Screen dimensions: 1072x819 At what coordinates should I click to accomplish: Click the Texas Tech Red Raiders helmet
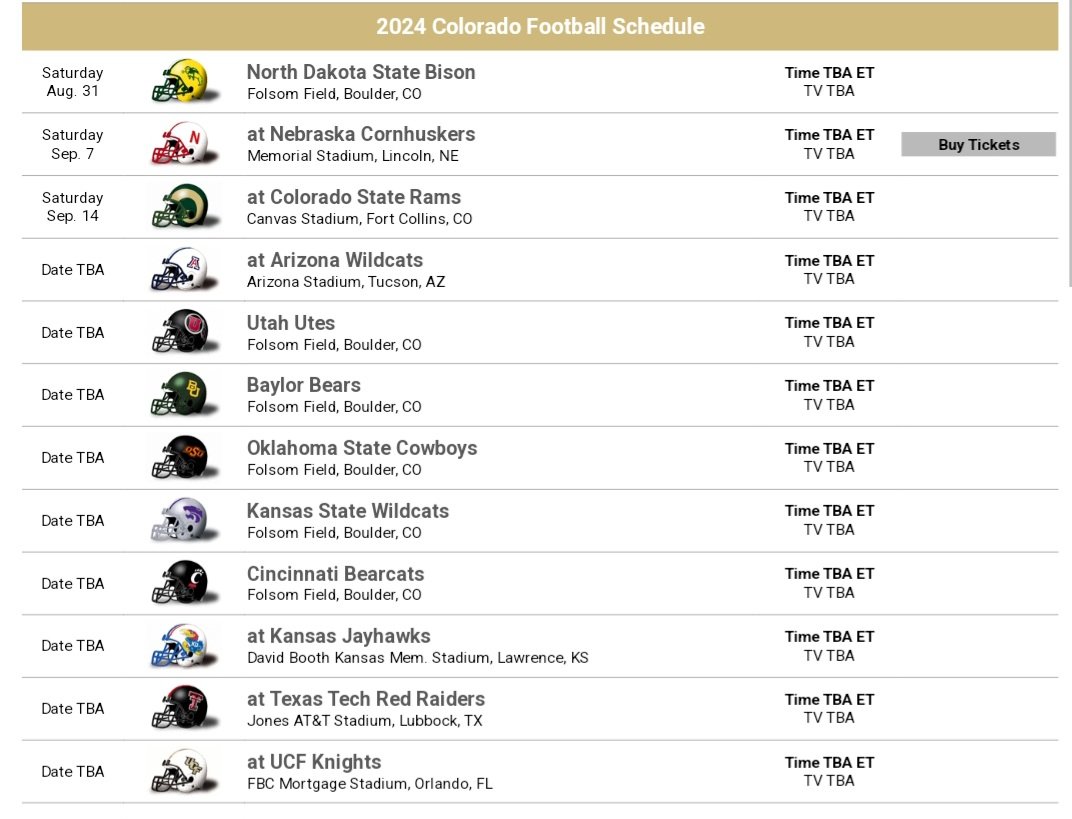pos(183,708)
